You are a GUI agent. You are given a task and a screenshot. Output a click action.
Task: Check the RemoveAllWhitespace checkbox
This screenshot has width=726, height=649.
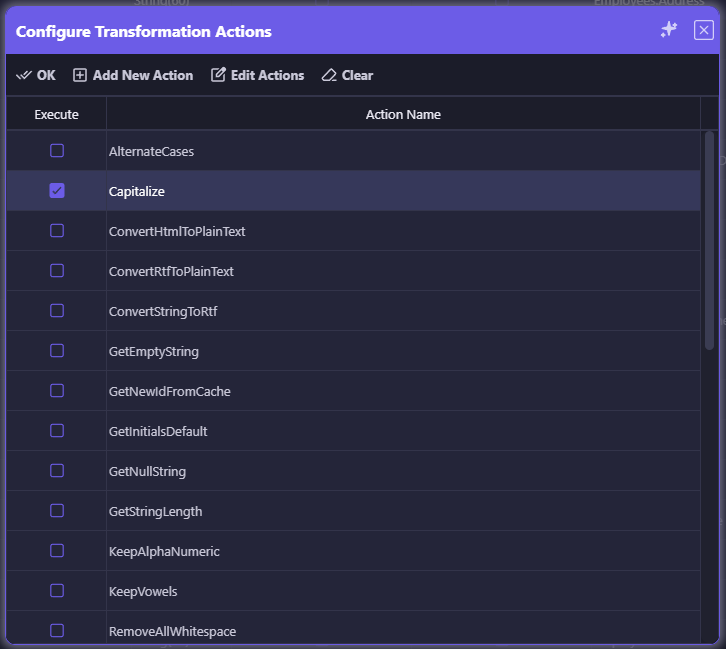point(57,631)
